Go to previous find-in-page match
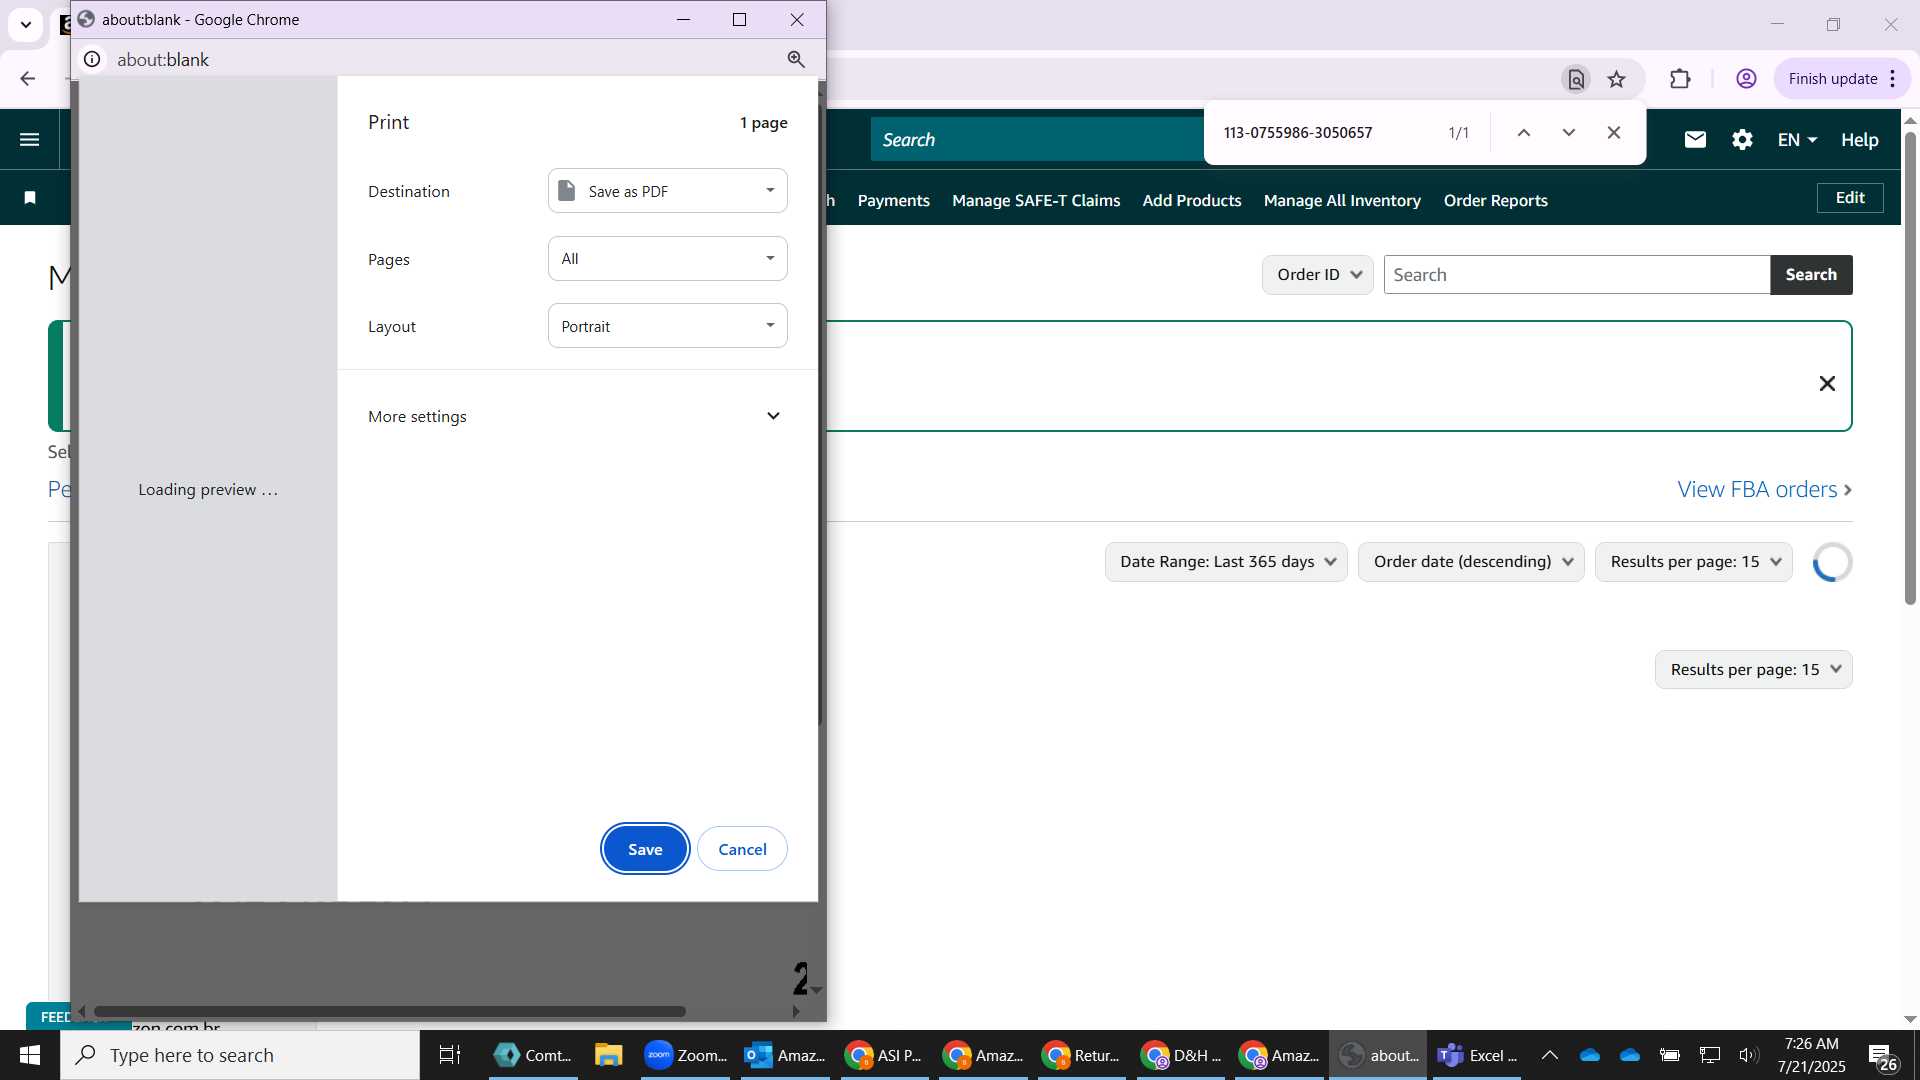This screenshot has height=1080, width=1920. [x=1524, y=133]
